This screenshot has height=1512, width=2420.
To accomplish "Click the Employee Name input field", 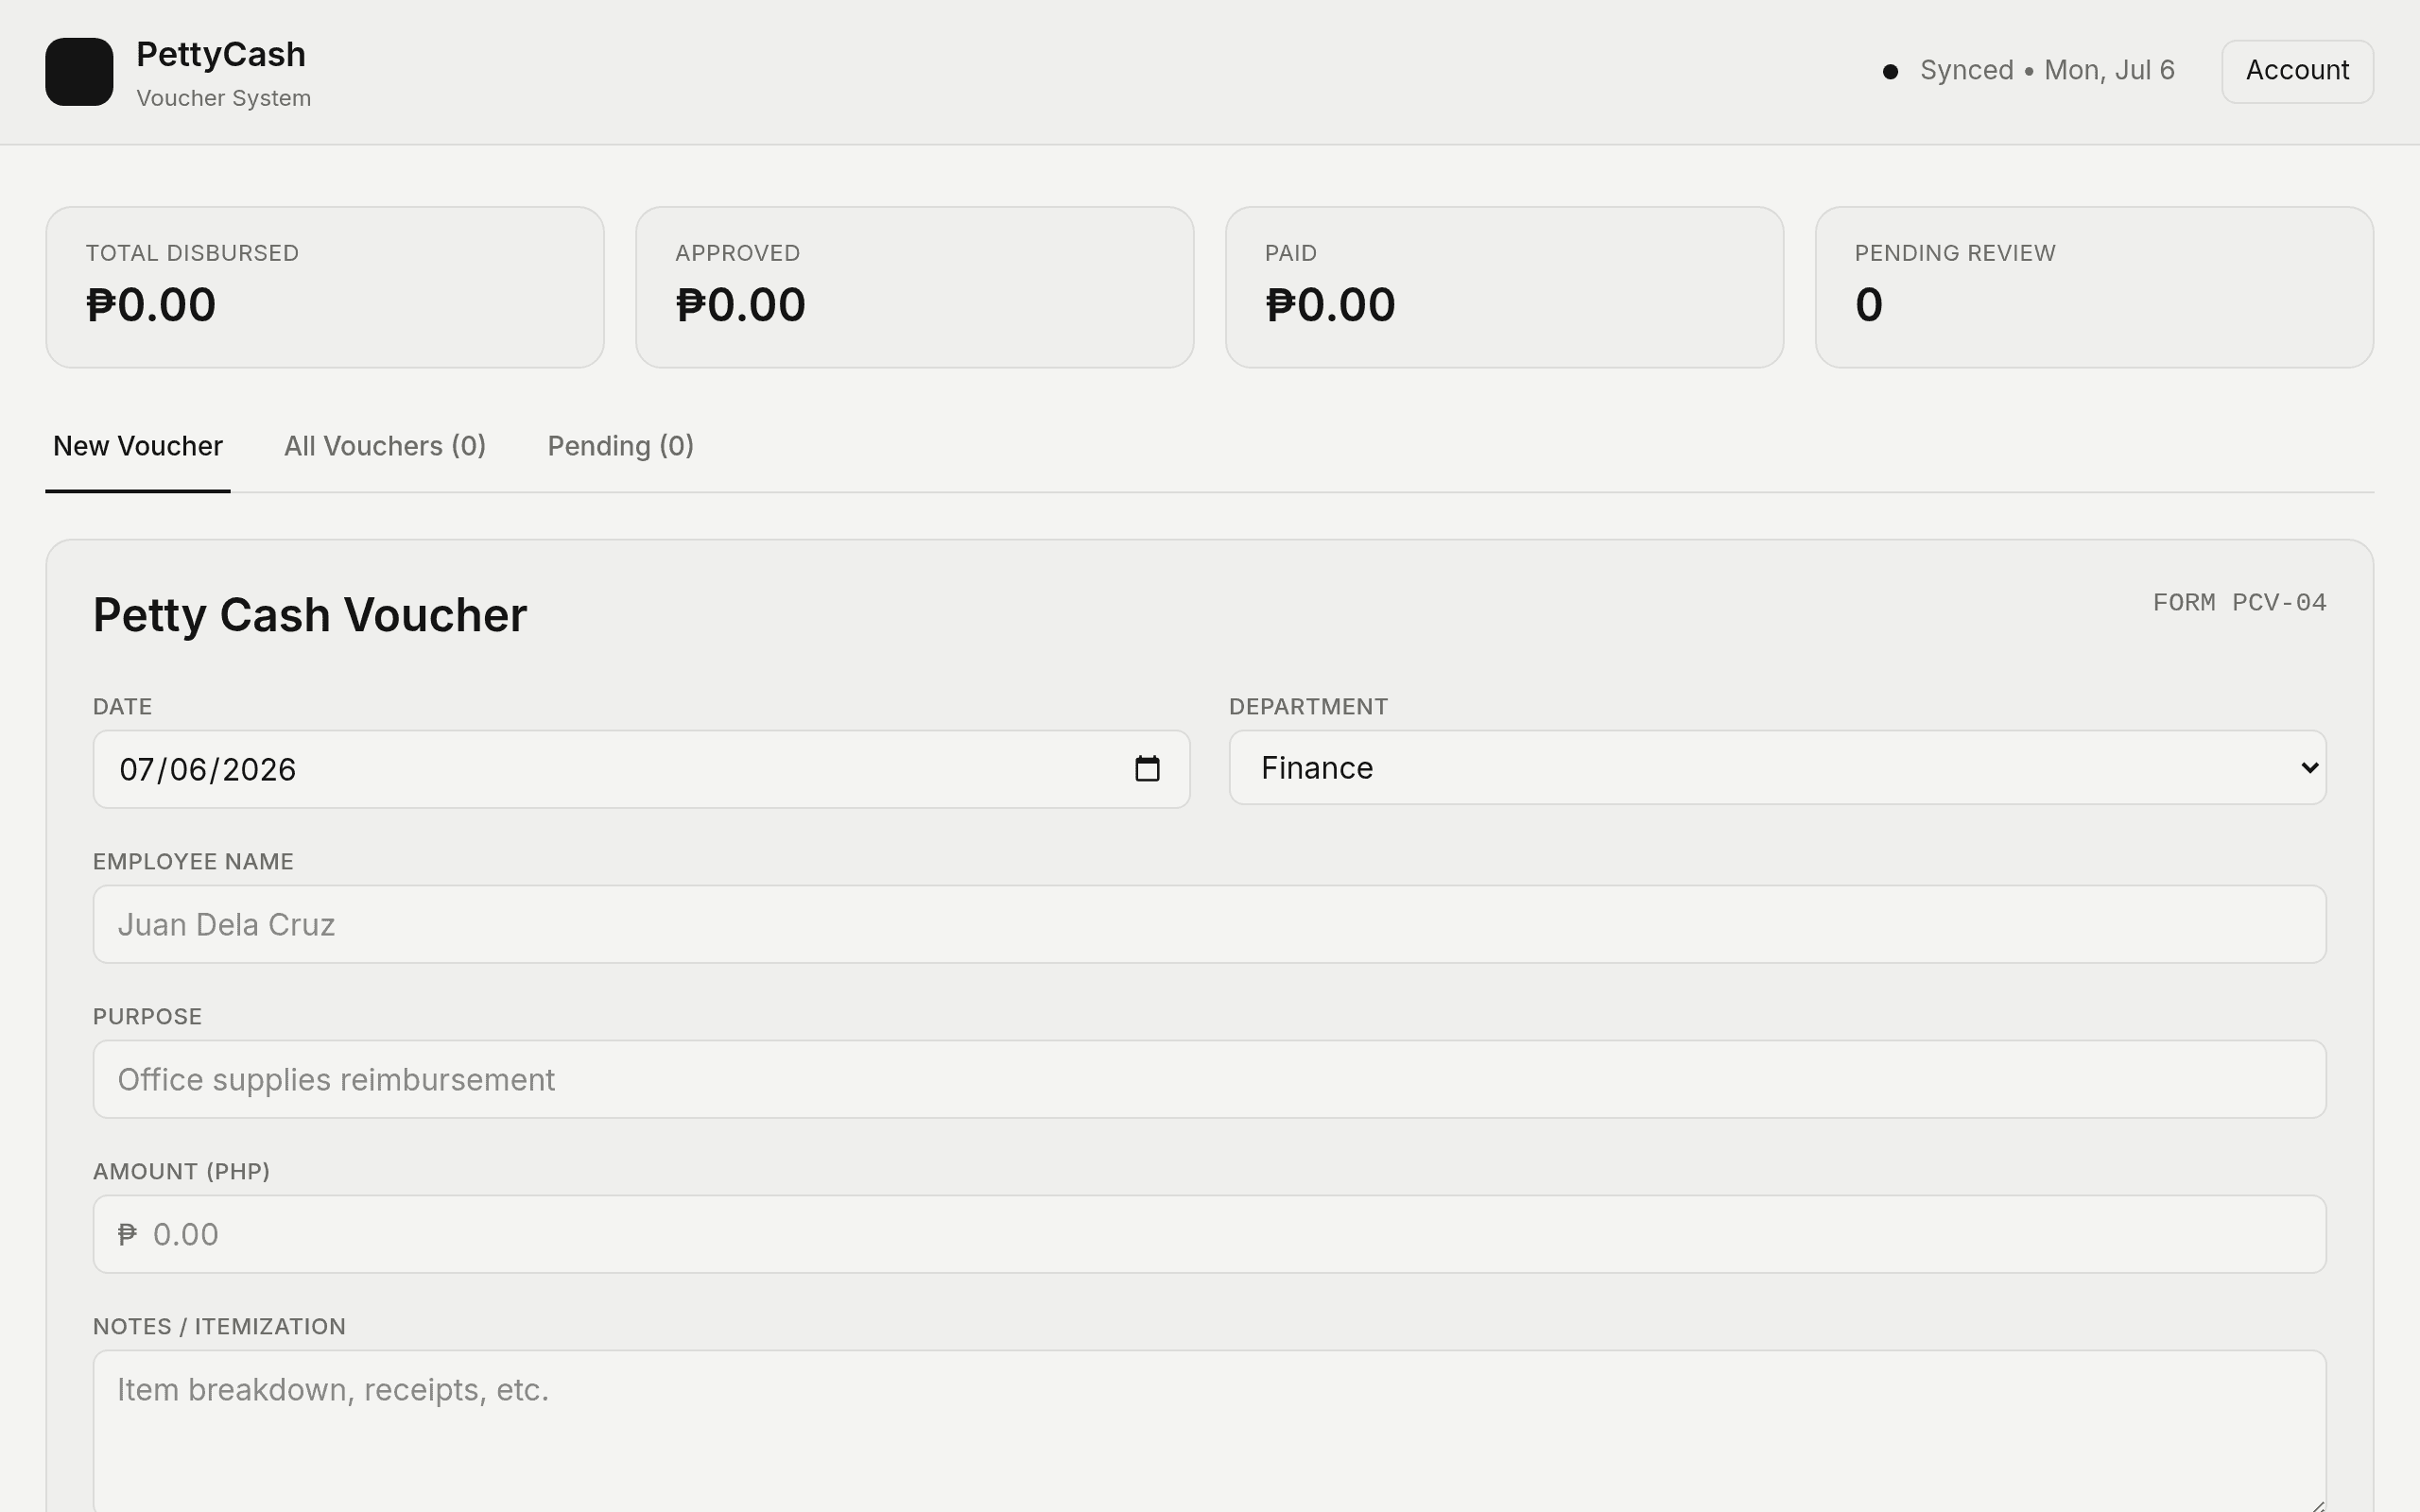I will click(1209, 924).
